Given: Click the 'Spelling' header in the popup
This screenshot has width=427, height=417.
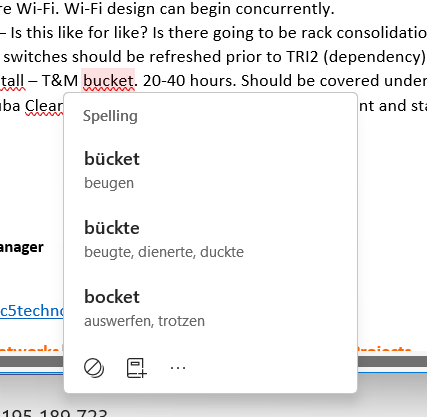Looking at the screenshot, I should pyautogui.click(x=110, y=116).
